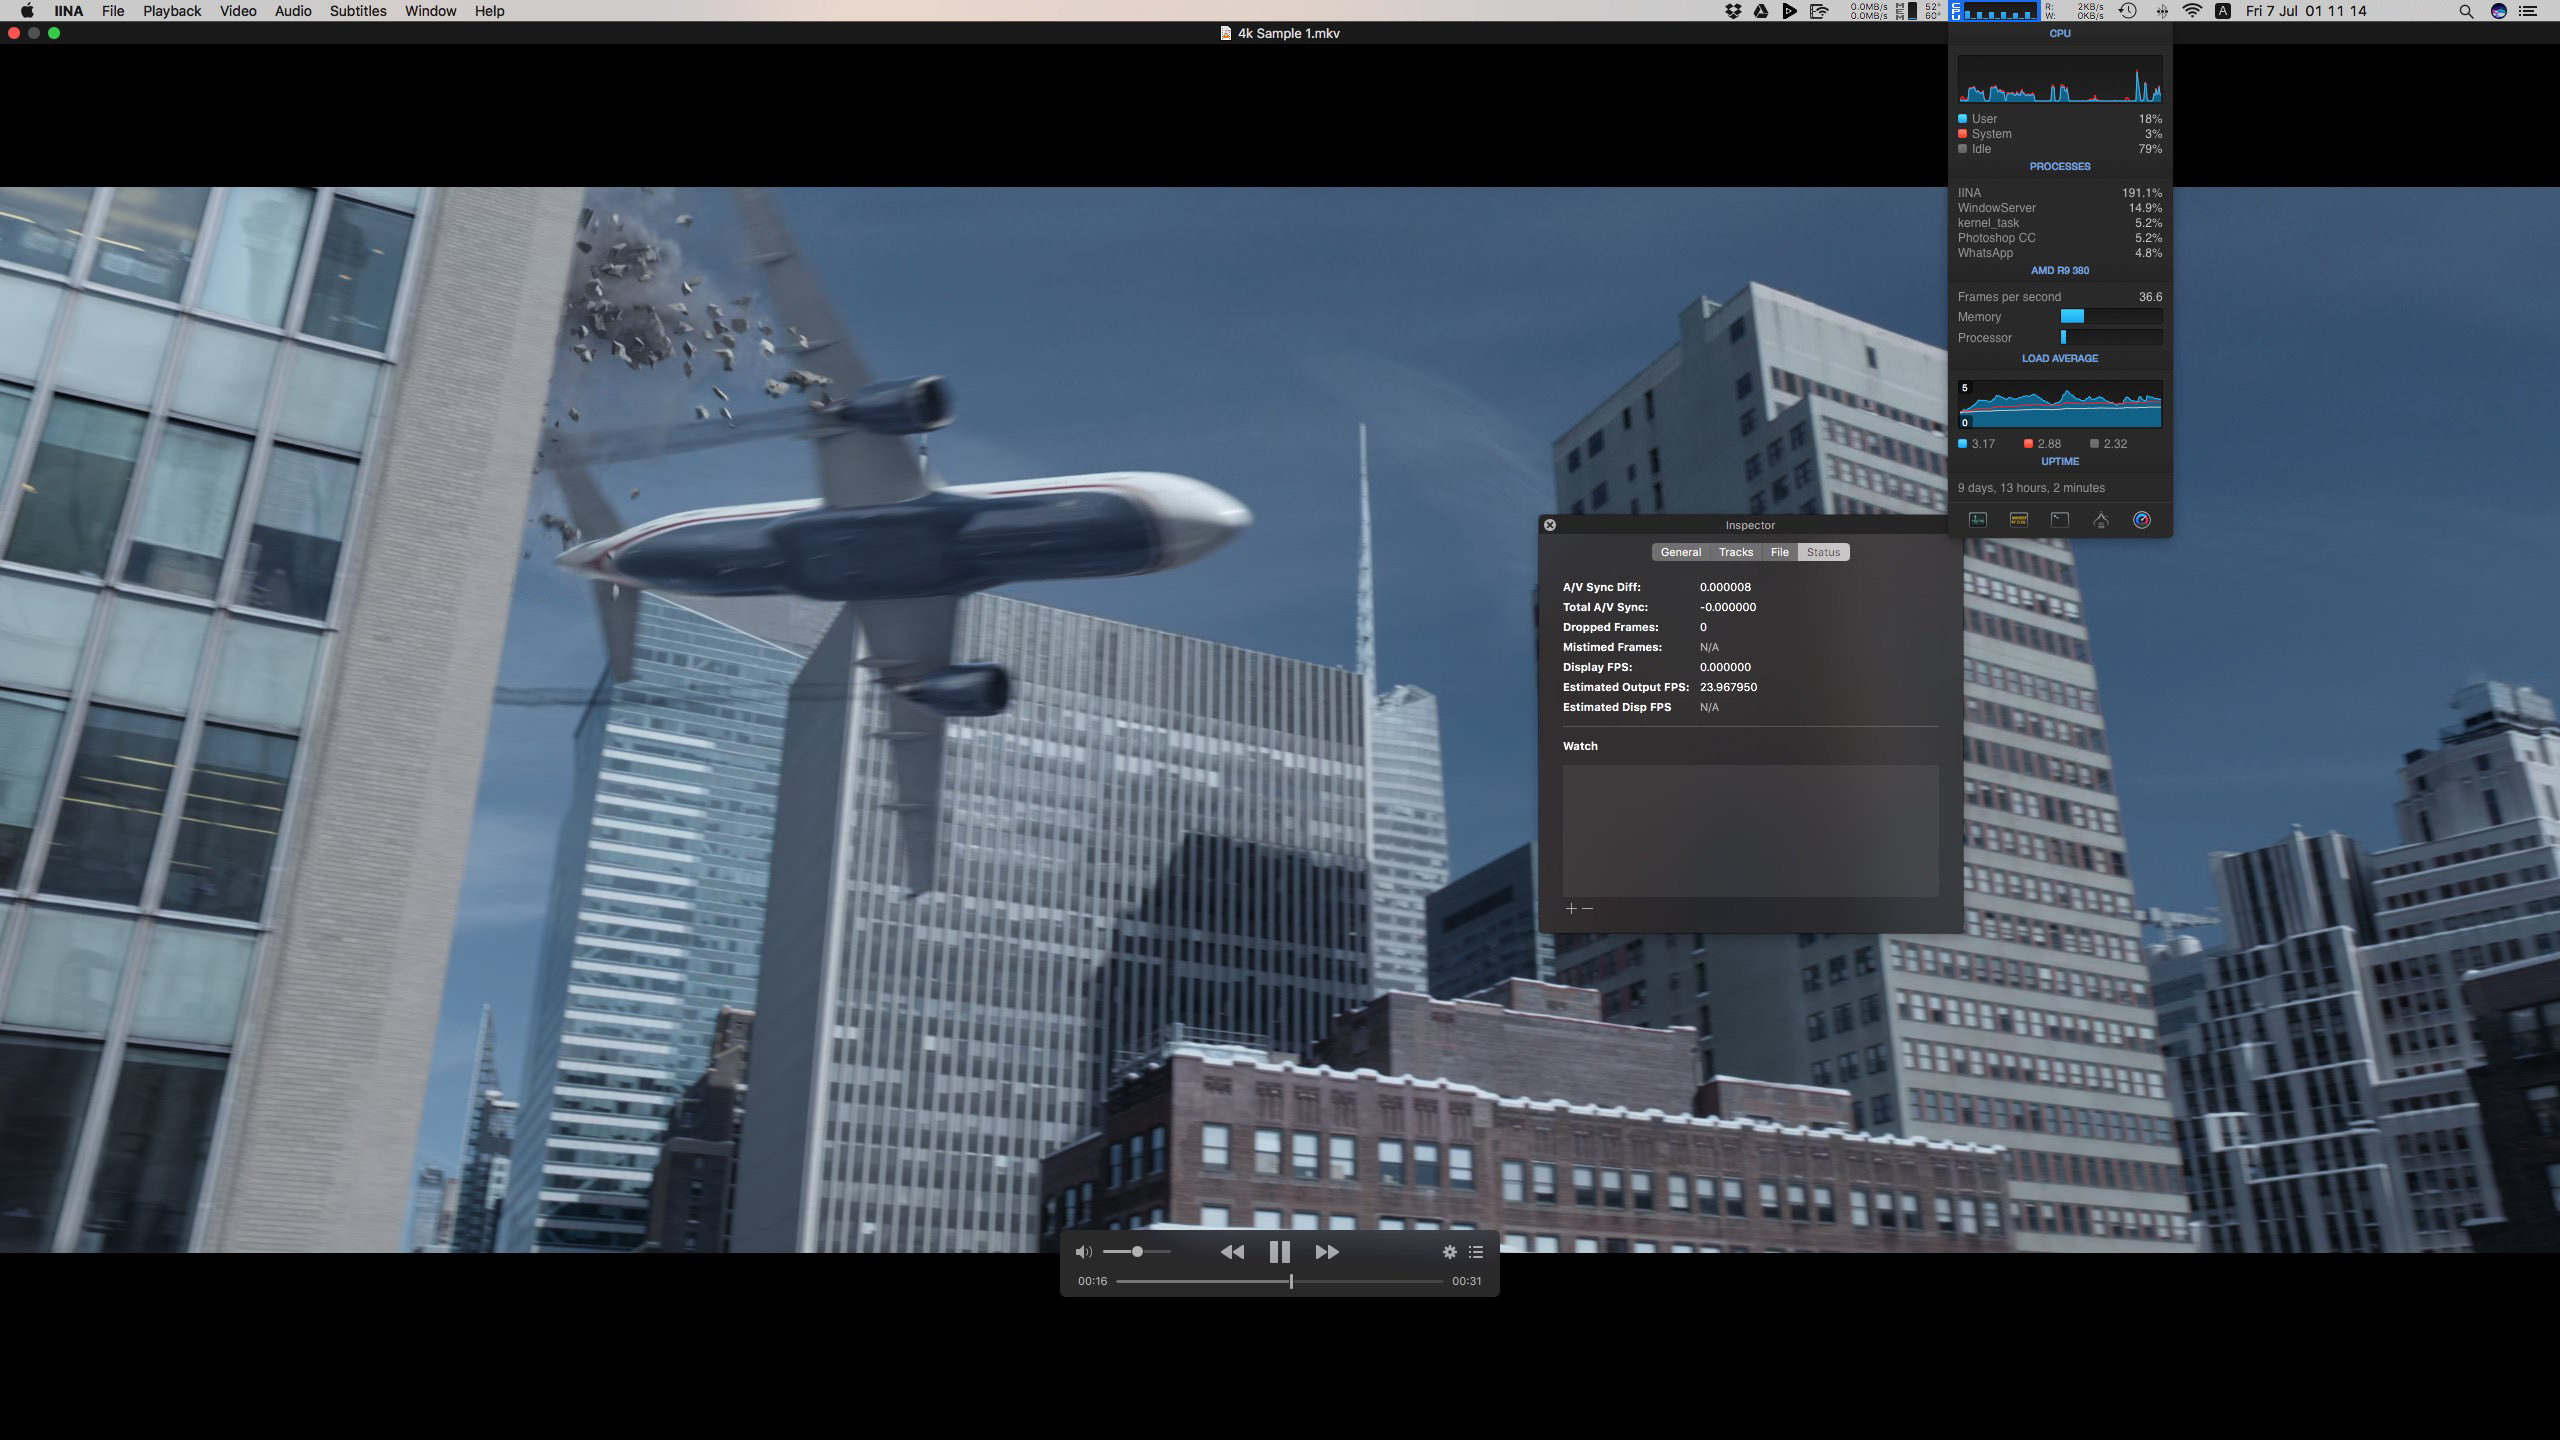Open System Information from iStat panel
This screenshot has width=2560, height=1440.
tap(2101, 520)
